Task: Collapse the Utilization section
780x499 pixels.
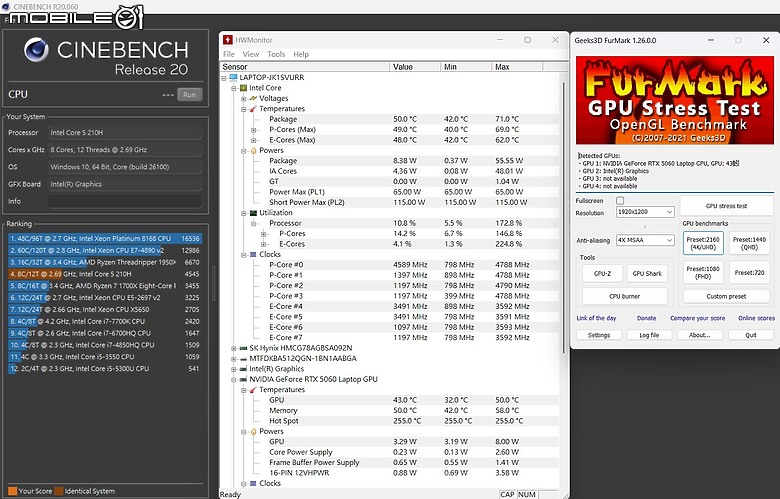Action: pyautogui.click(x=244, y=213)
